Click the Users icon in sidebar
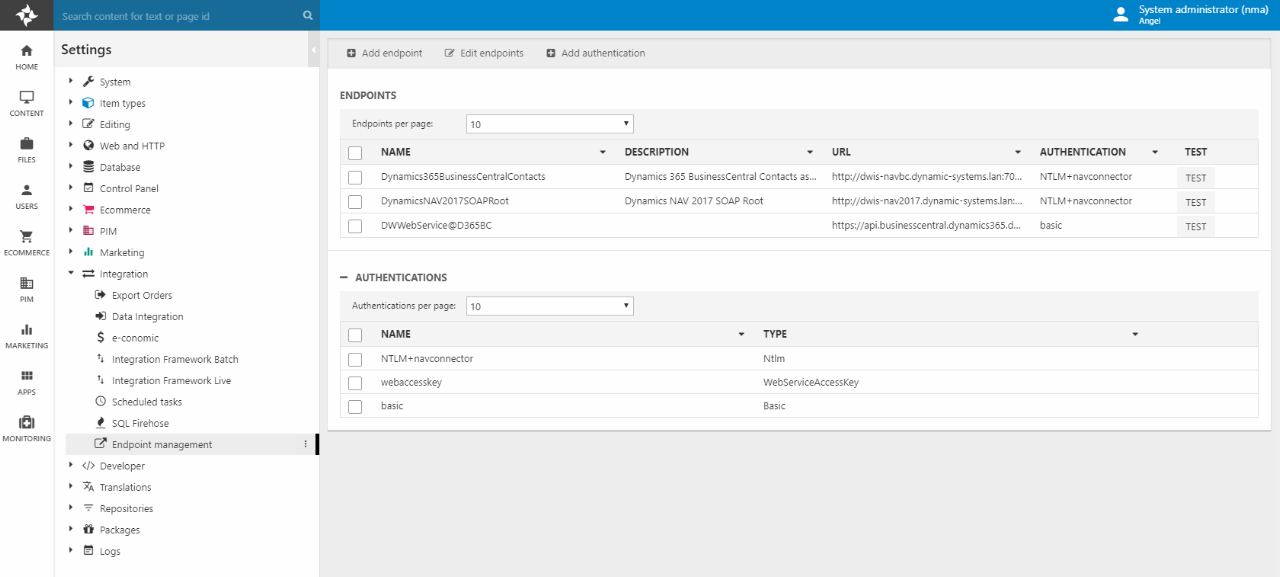 [27, 190]
